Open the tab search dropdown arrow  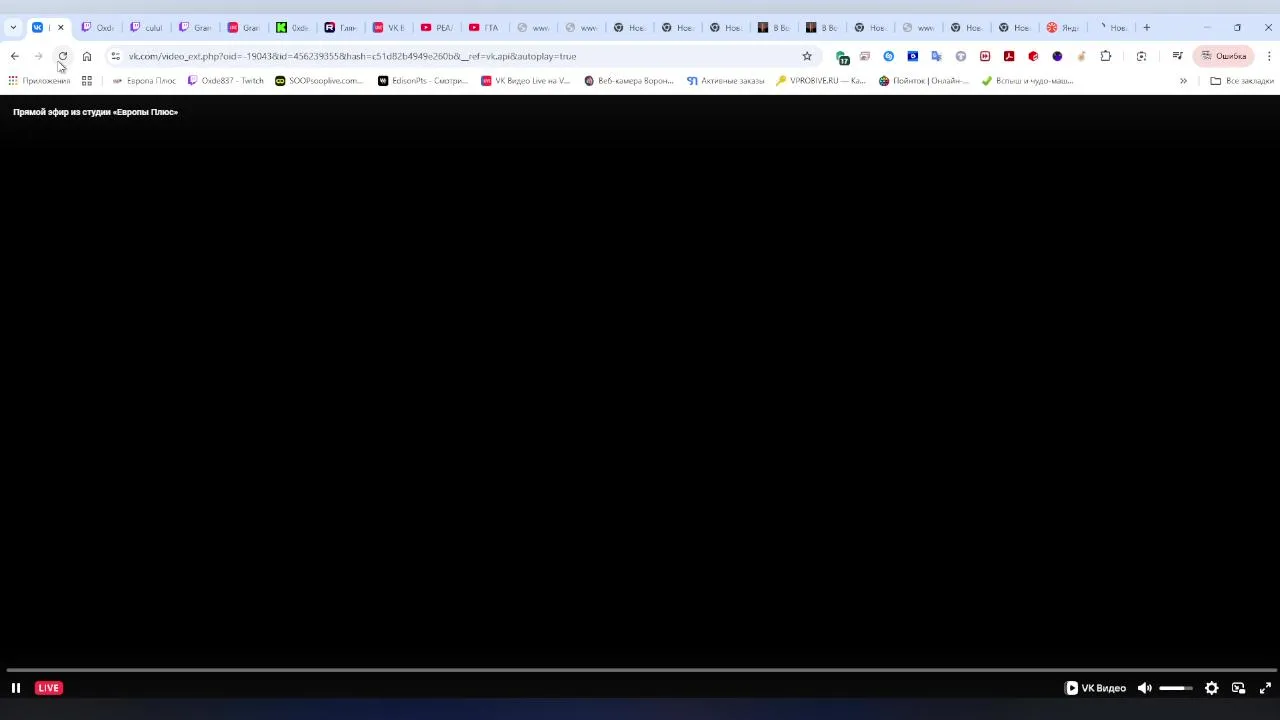click(13, 27)
